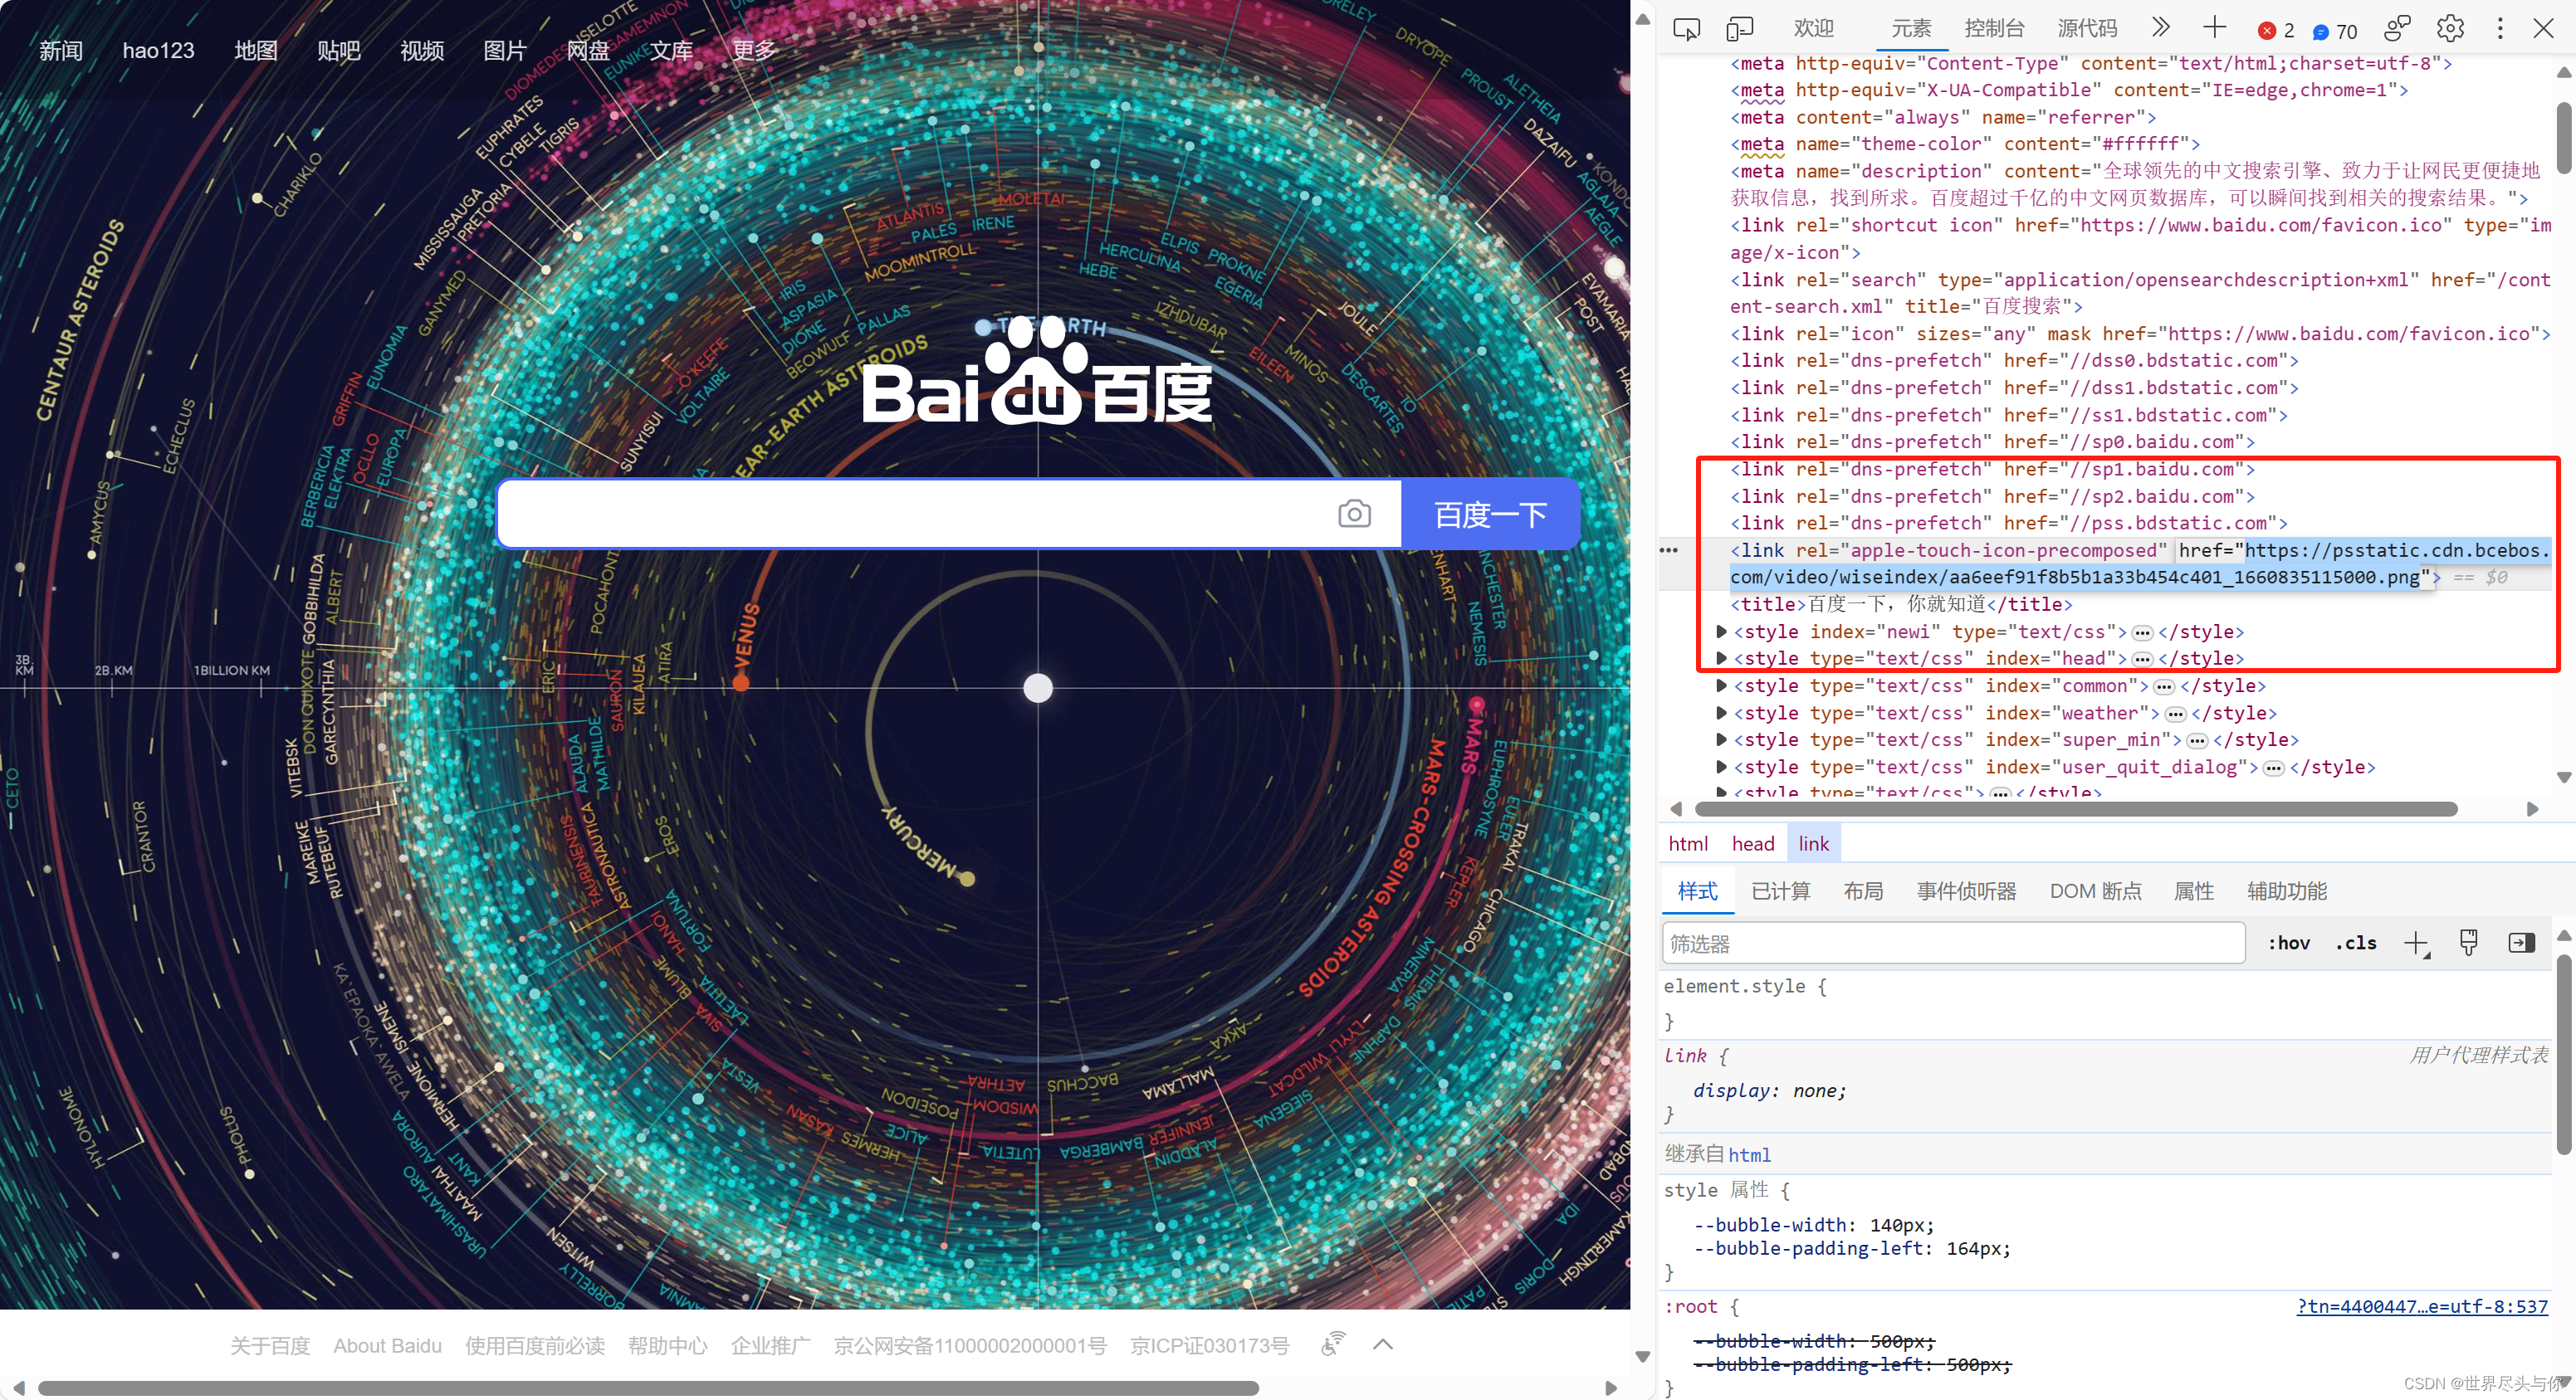The image size is (2576, 1400).
Task: Open stylesheet source link ?tn=4400447…:537
Action: (x=2422, y=1306)
